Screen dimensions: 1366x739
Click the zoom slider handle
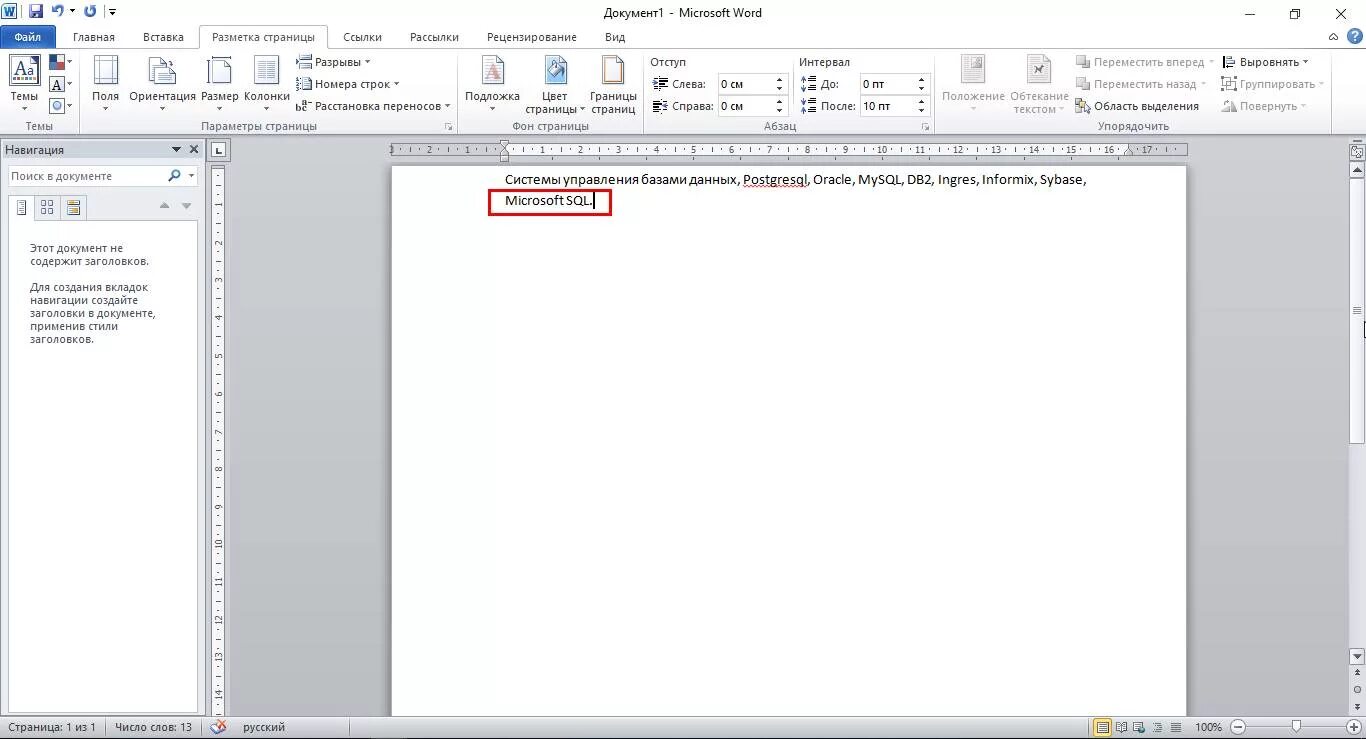click(1296, 727)
